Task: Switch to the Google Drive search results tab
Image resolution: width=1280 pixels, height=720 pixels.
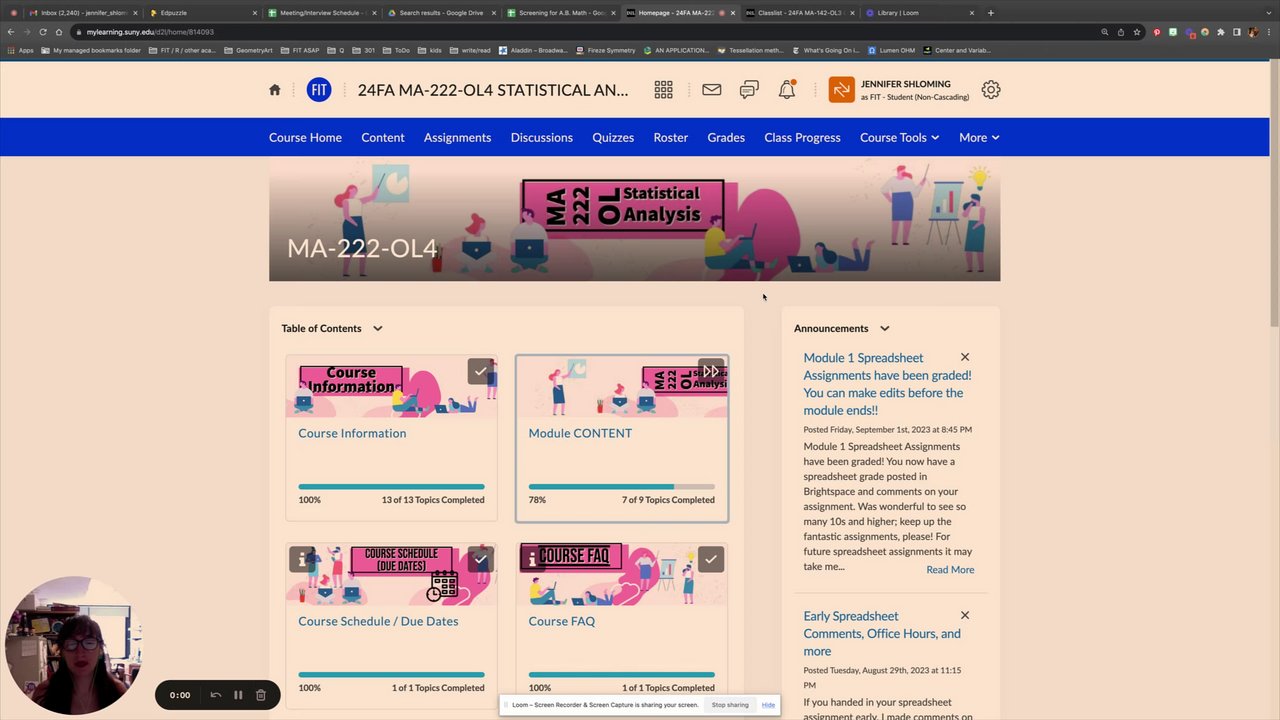Action: point(440,13)
